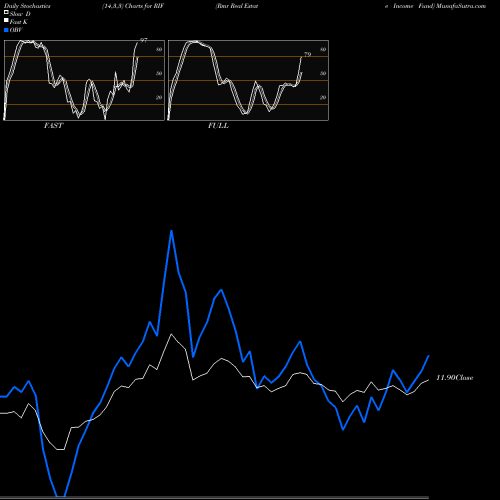This screenshot has width=500, height=500.
Task: Click the FAST stochastic chart panel
Action: (84, 80)
